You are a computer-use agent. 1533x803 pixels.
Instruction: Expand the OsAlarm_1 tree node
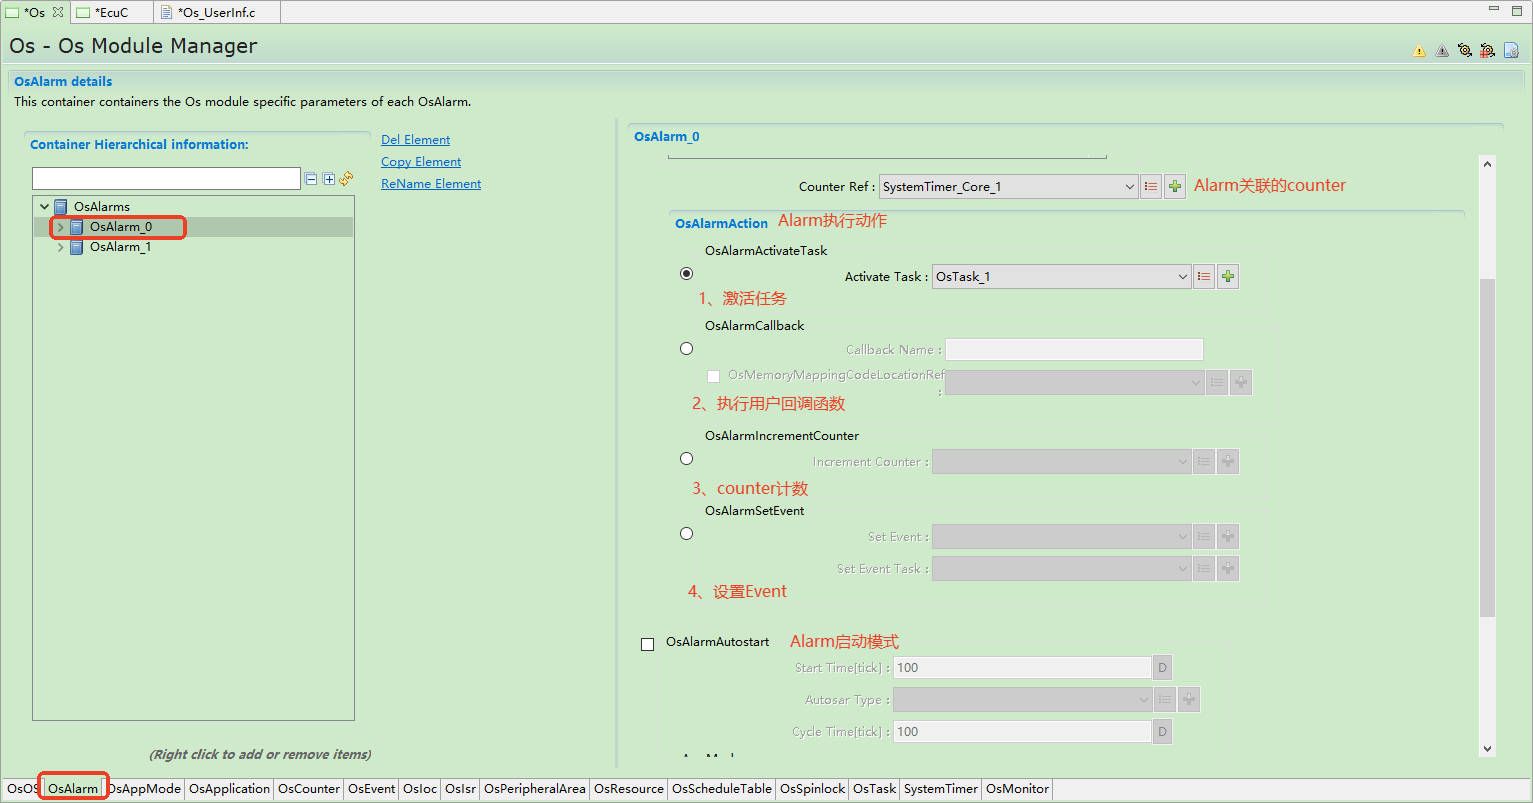(x=60, y=247)
